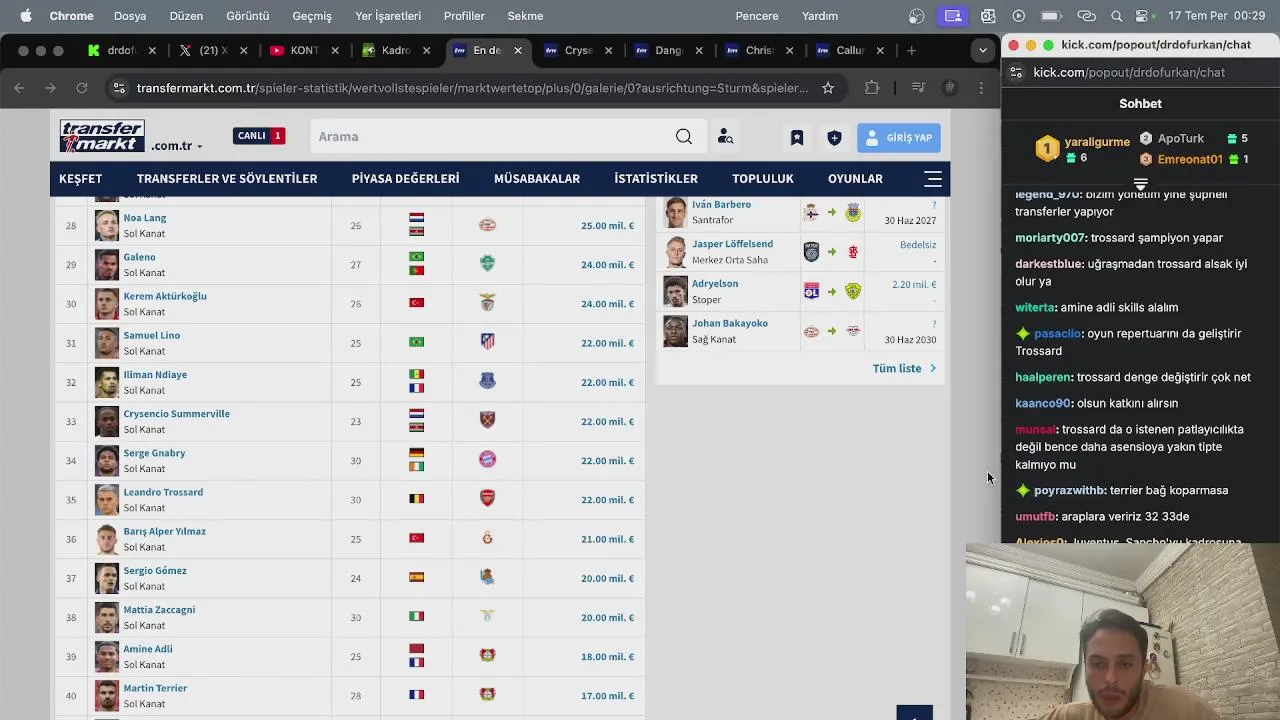Open a new Chrome tab with plus

click(x=911, y=50)
